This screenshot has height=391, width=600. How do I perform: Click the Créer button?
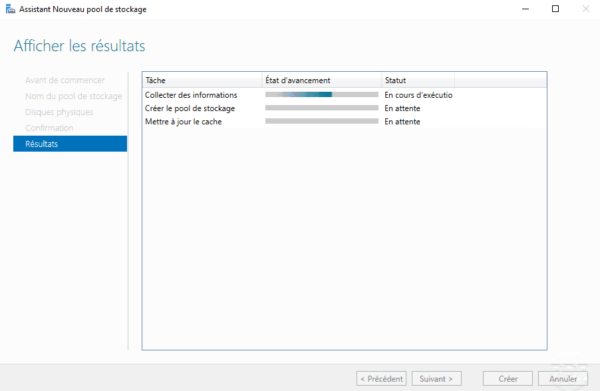508,379
